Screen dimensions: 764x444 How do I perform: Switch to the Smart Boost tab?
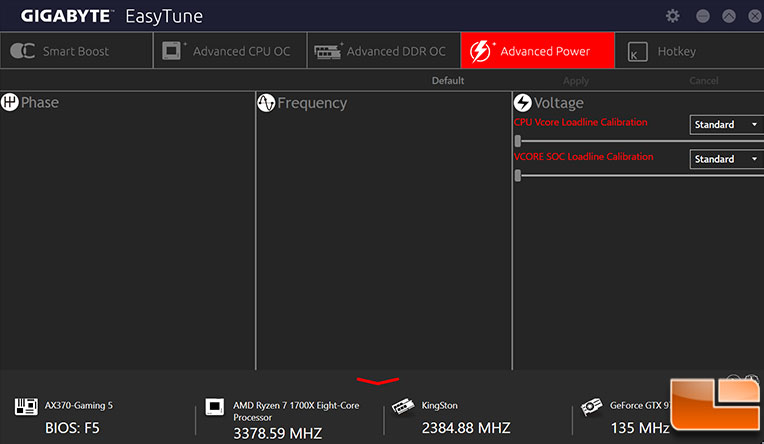(x=76, y=51)
